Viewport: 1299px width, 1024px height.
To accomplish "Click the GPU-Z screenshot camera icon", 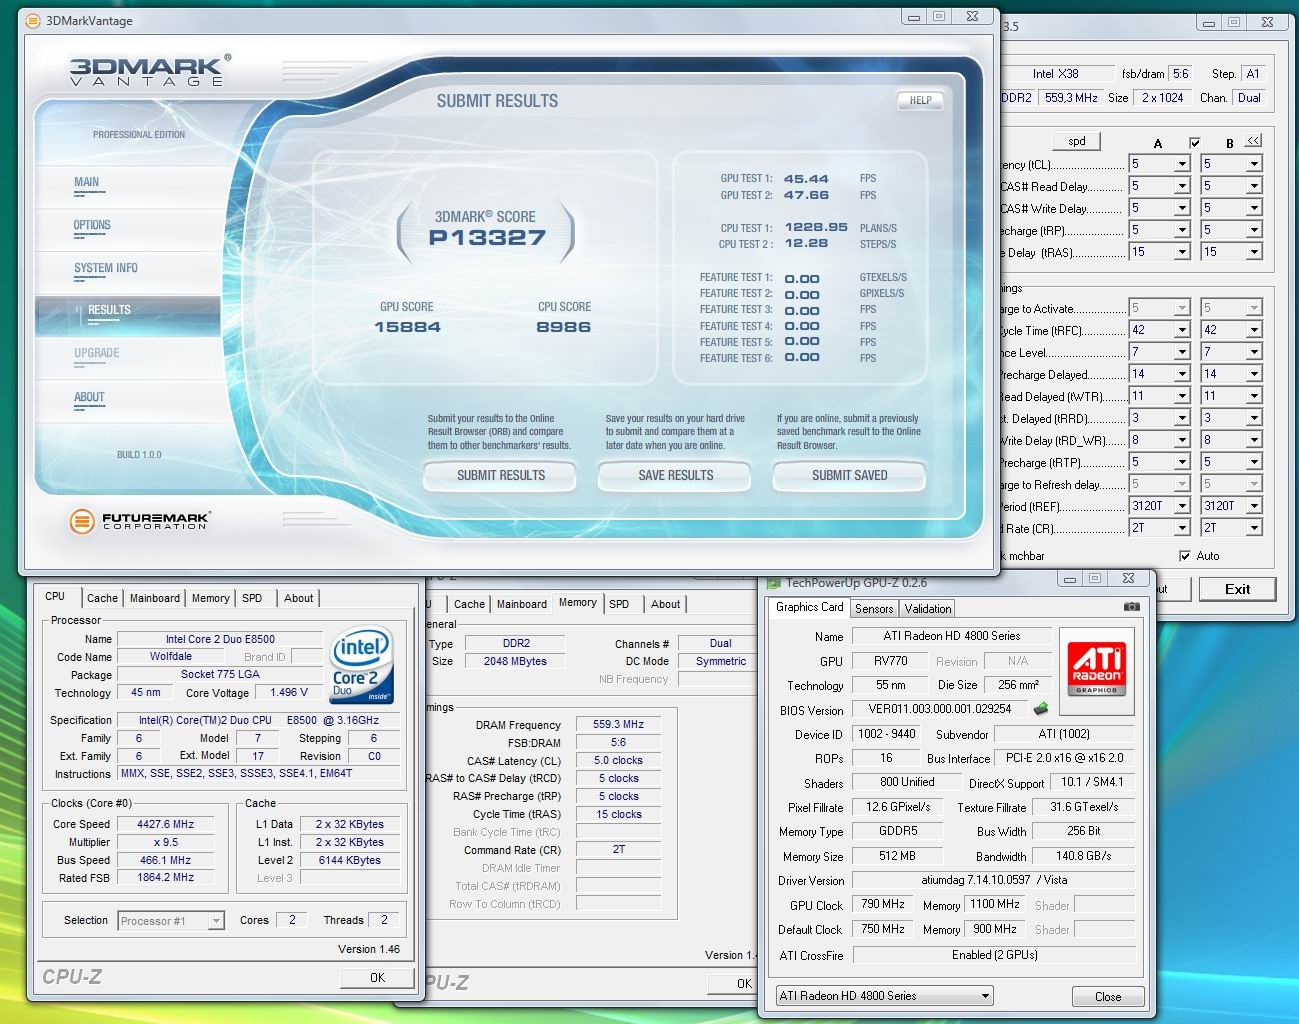I will [x=1131, y=607].
